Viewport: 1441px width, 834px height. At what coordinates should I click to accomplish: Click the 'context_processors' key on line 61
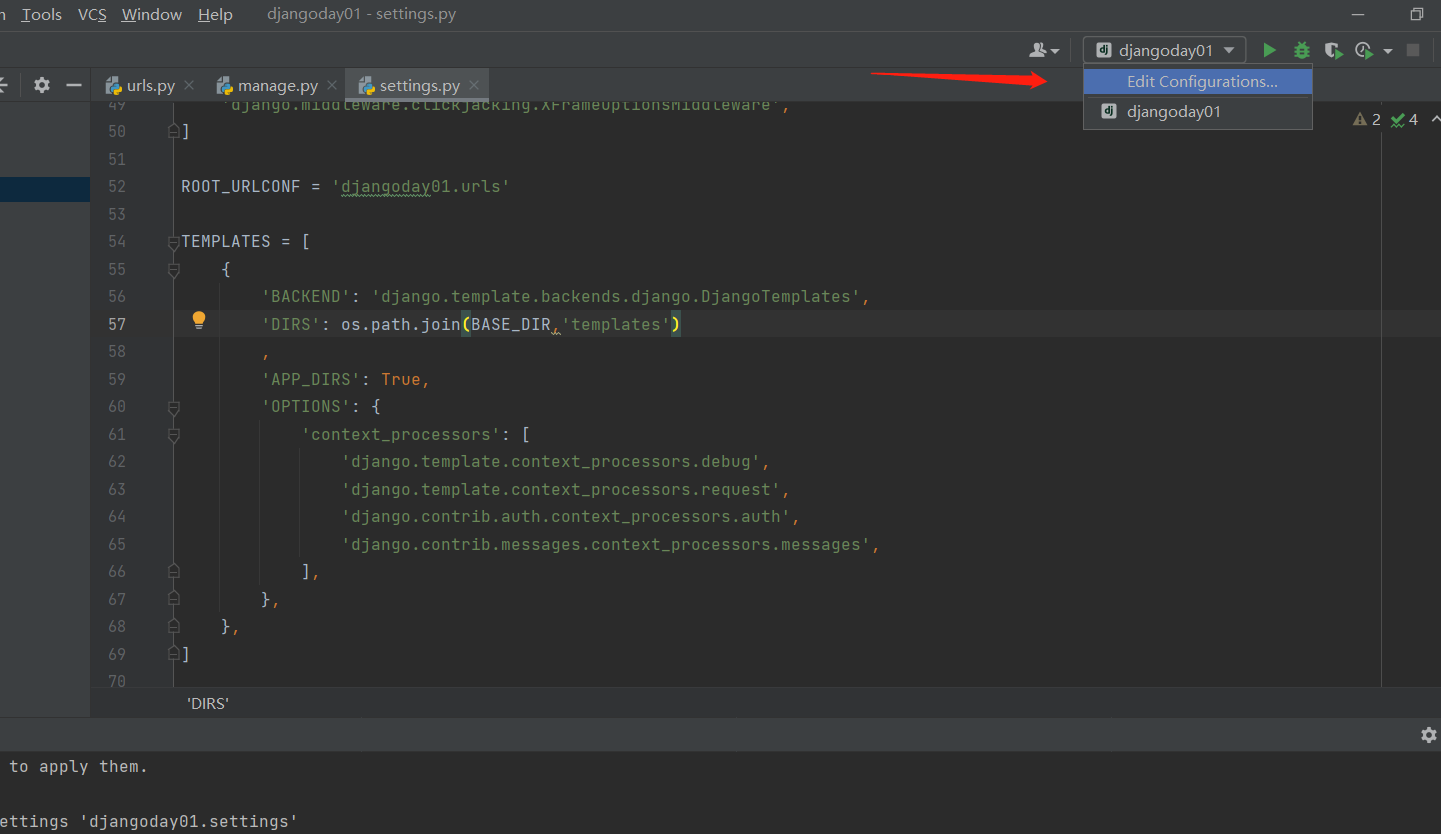[x=401, y=435]
